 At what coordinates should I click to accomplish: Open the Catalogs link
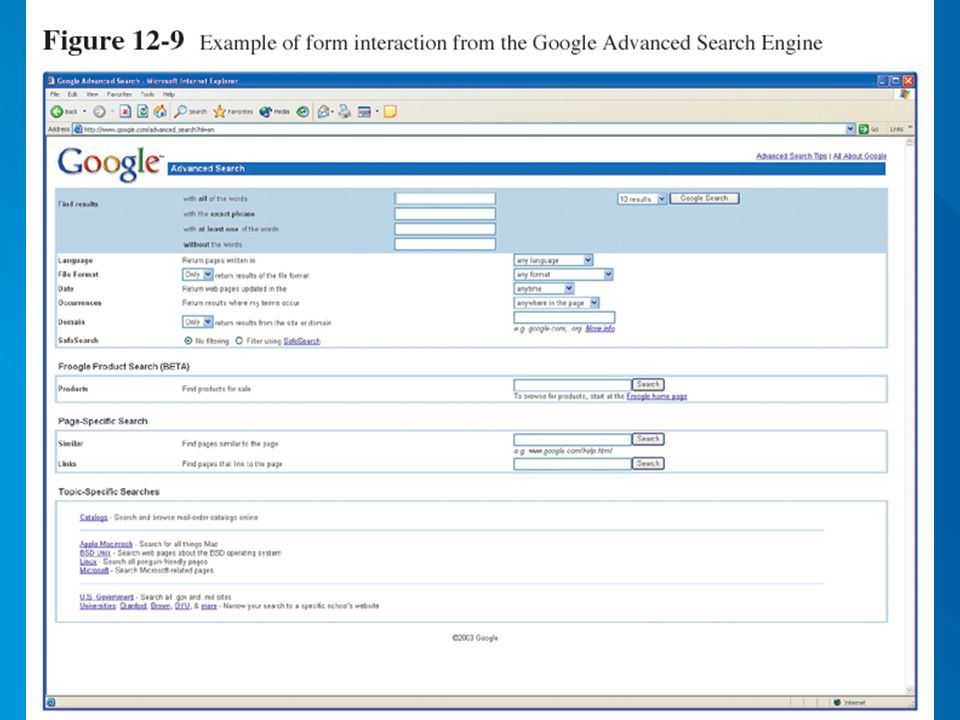(94, 517)
